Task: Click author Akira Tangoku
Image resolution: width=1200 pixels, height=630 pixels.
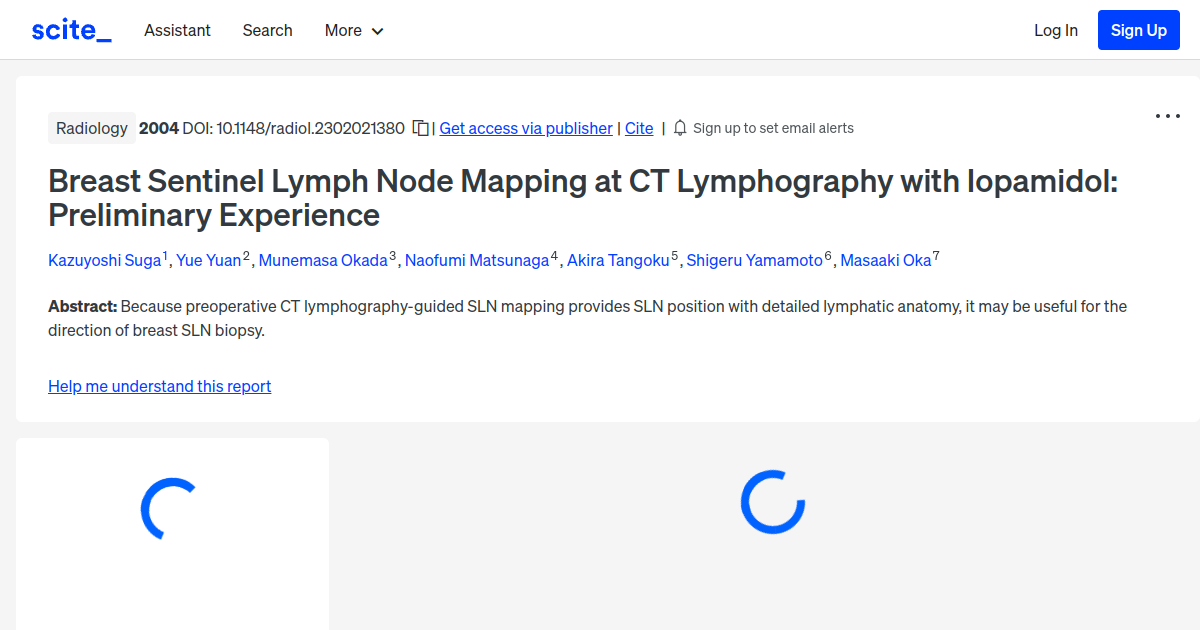Action: pyautogui.click(x=620, y=260)
